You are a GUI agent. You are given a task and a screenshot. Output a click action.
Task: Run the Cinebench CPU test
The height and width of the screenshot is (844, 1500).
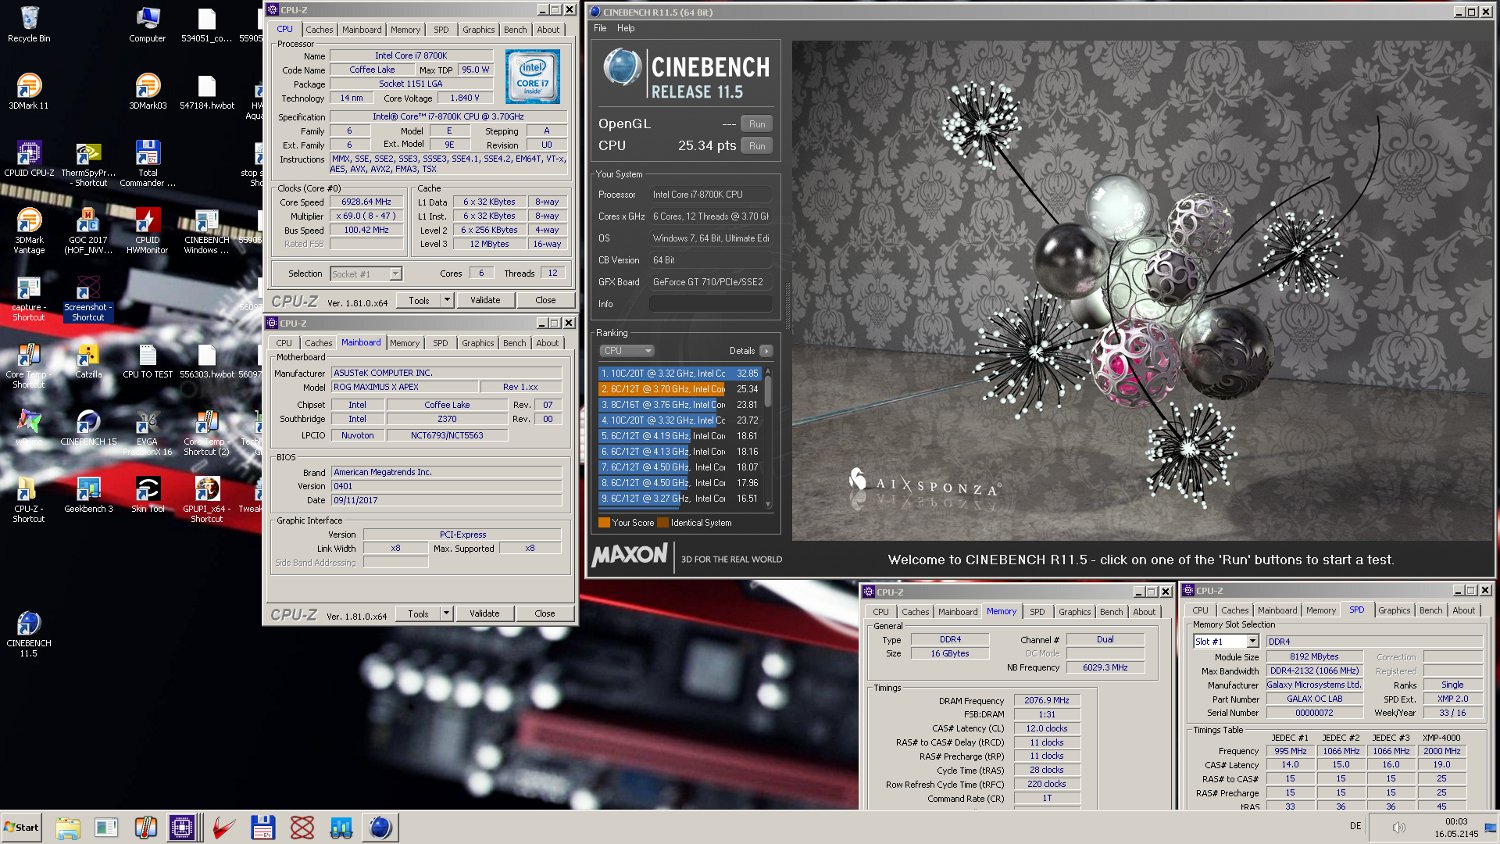coord(757,146)
